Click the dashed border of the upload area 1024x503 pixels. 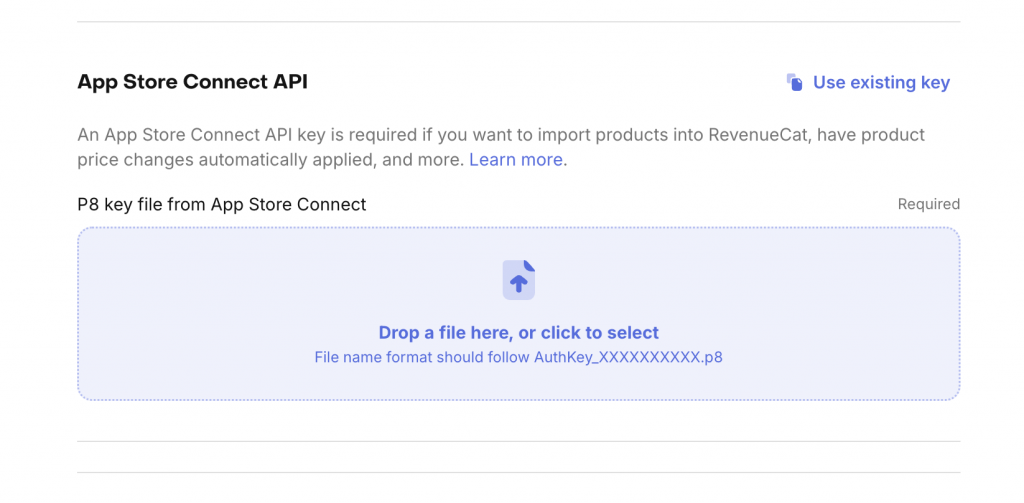coord(518,228)
